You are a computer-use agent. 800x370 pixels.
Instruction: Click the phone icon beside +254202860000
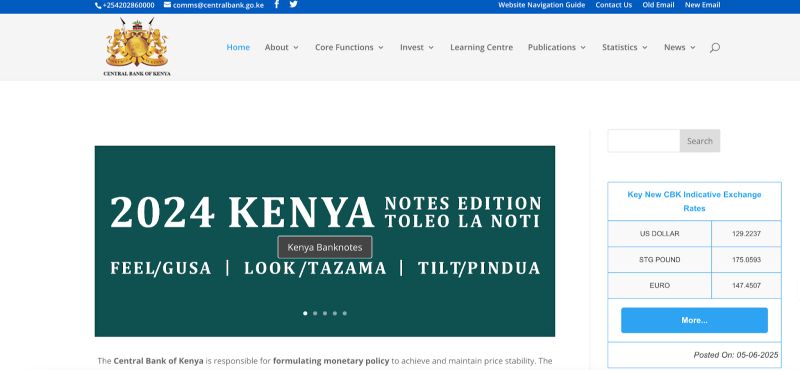pos(98,5)
